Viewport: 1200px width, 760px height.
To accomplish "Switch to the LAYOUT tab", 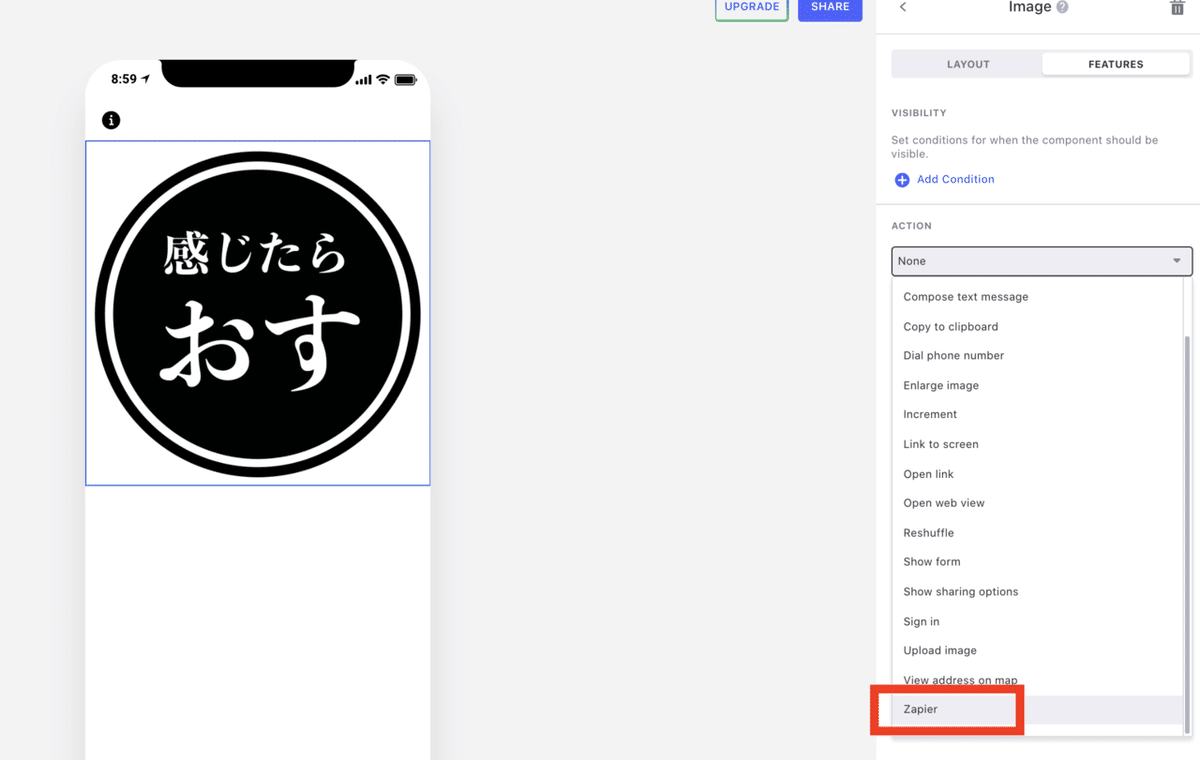I will 968,64.
